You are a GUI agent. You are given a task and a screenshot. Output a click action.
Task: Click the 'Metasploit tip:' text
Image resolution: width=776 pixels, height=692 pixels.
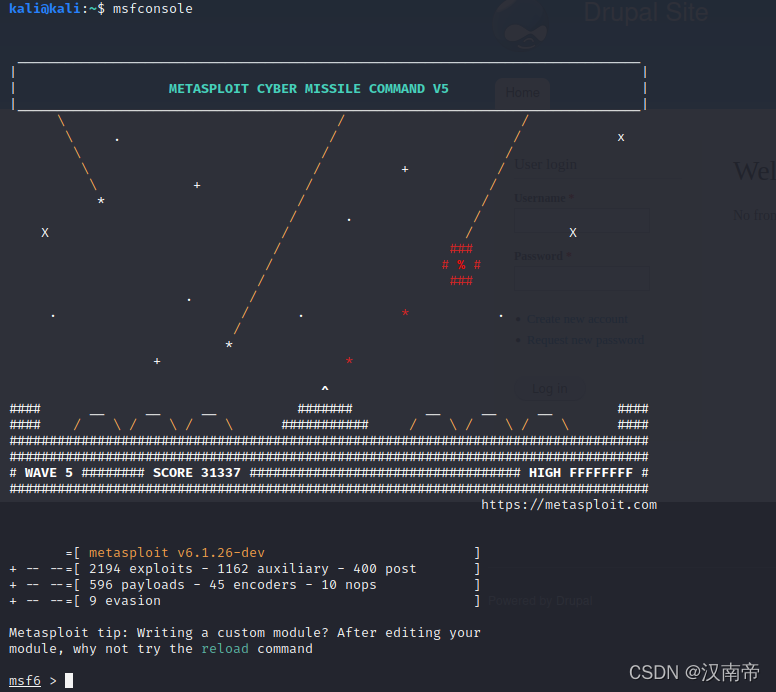tap(68, 633)
